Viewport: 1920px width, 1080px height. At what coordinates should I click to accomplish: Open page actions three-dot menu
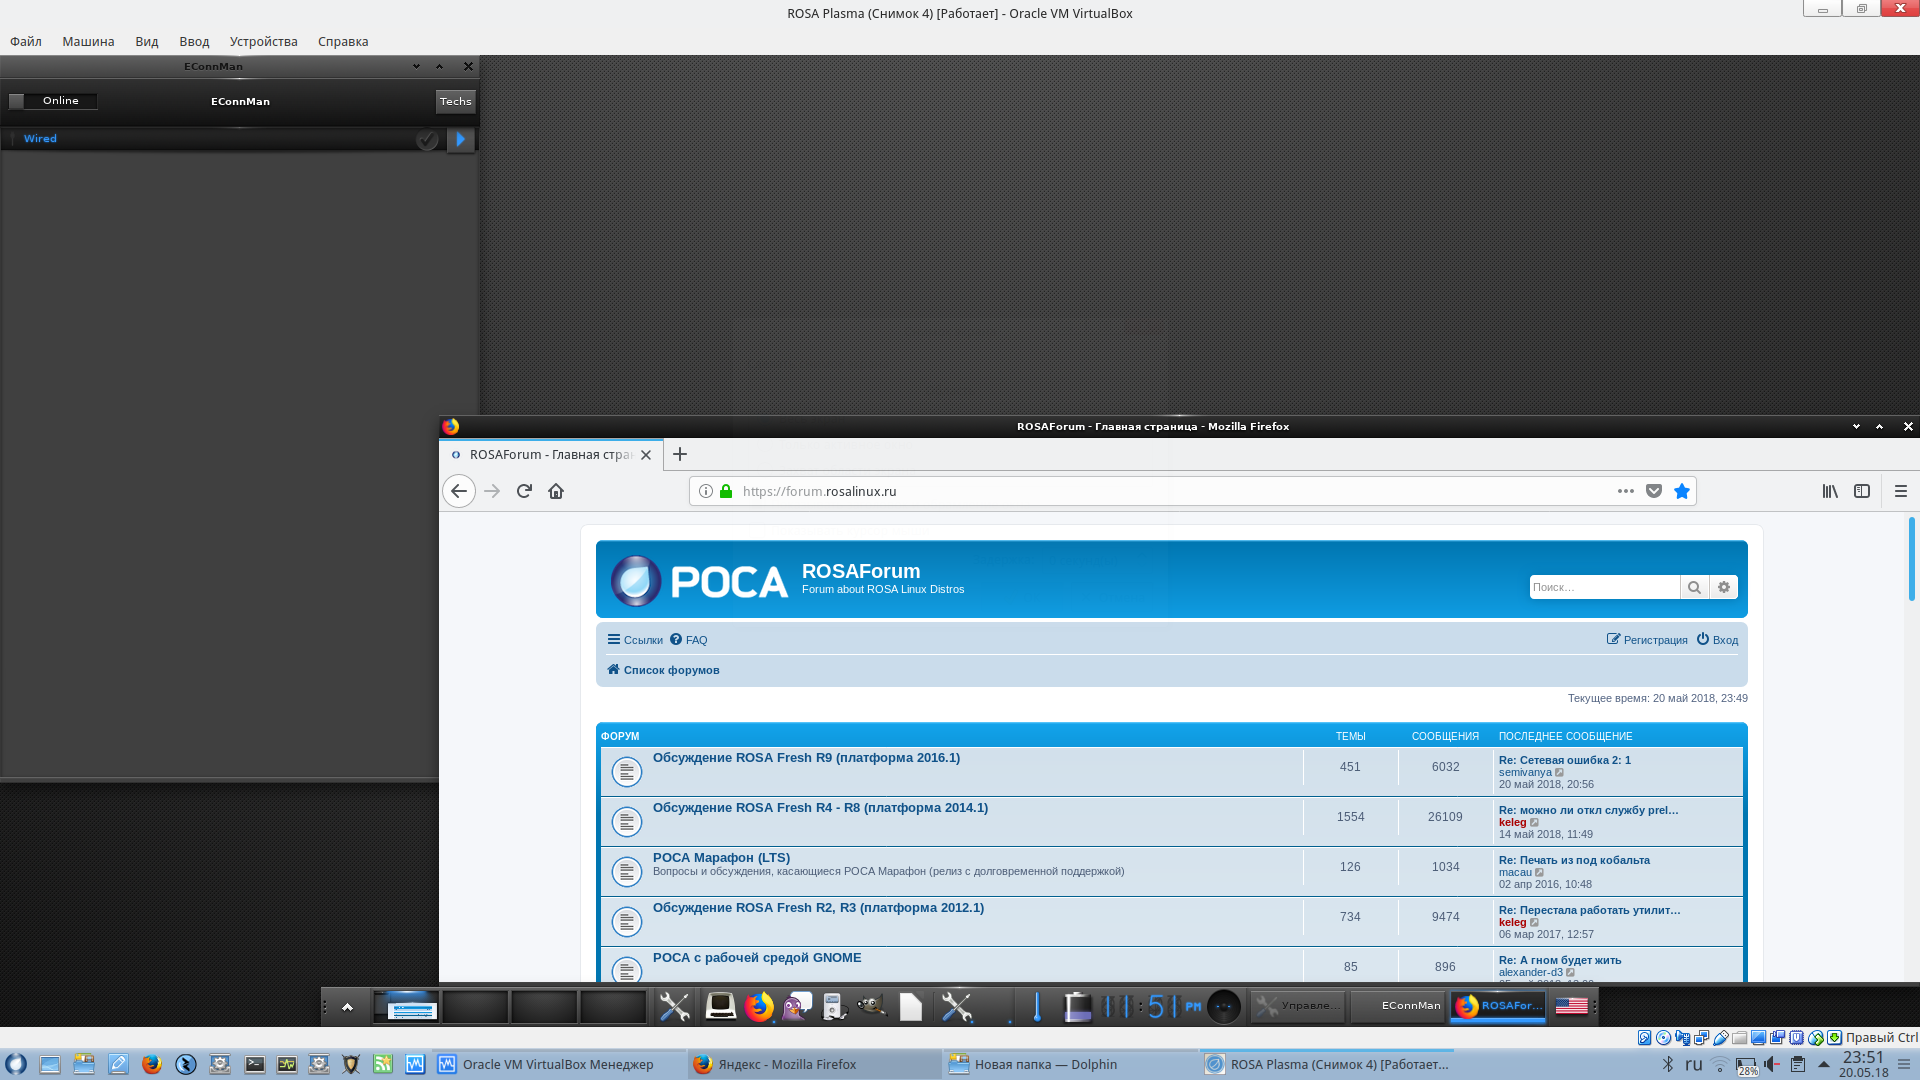[x=1625, y=491]
